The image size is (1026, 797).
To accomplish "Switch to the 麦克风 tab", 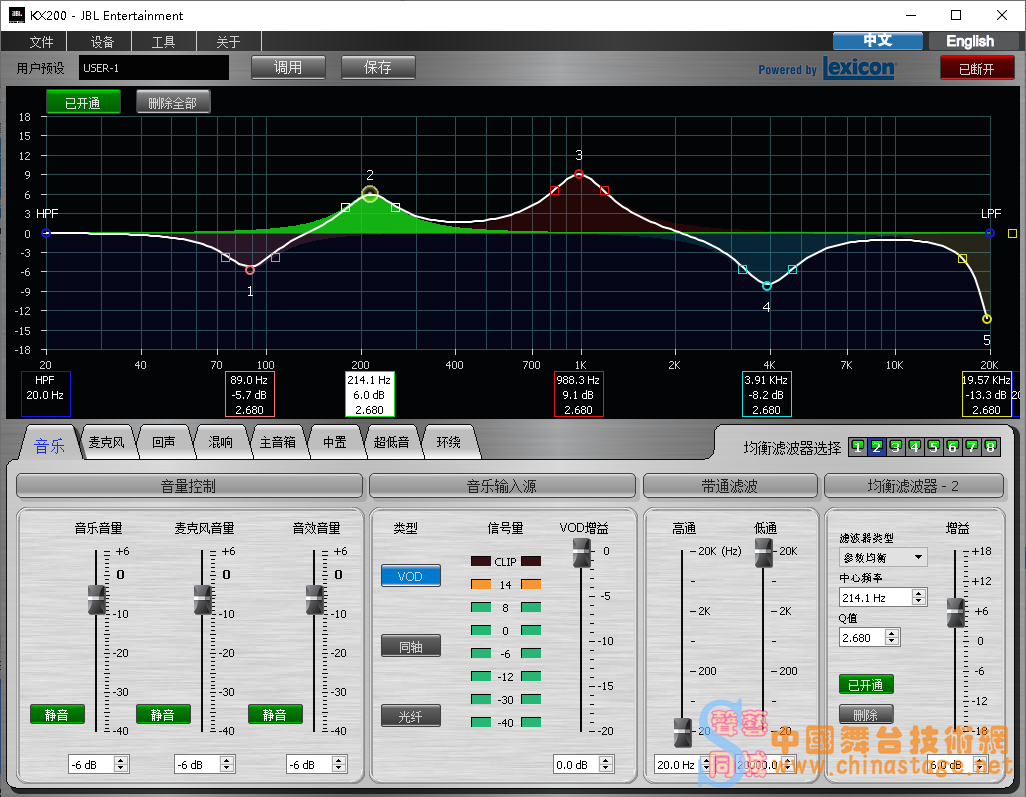I will (107, 442).
